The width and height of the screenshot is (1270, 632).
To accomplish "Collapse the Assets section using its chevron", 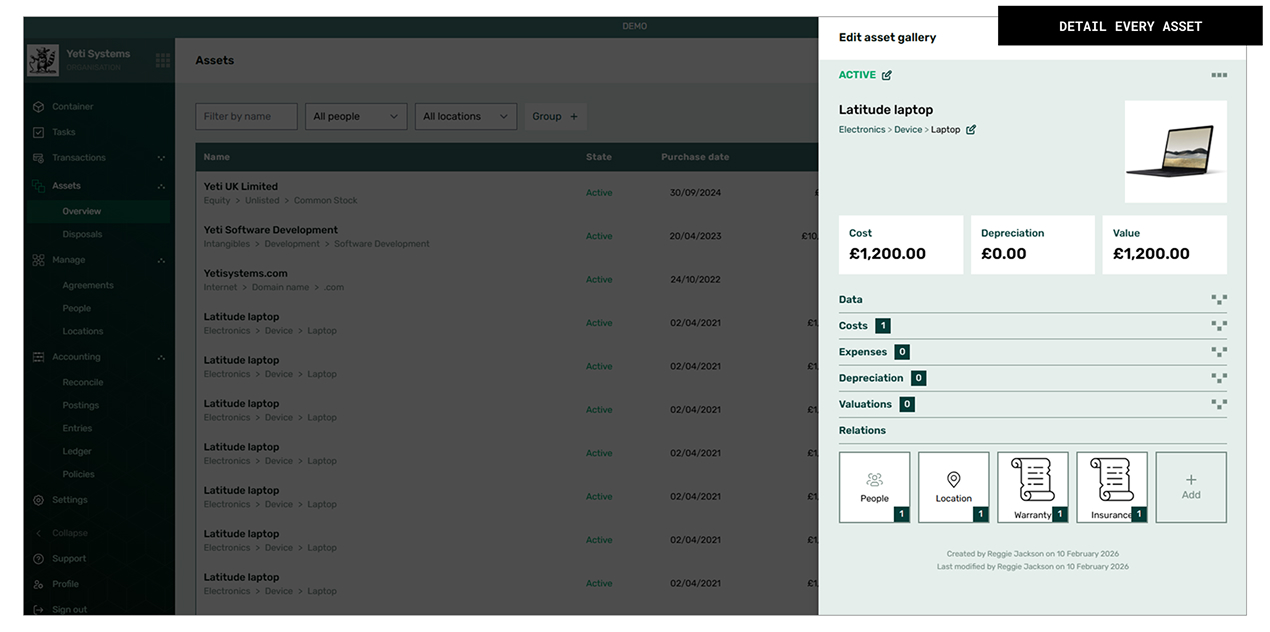I will pos(163,185).
